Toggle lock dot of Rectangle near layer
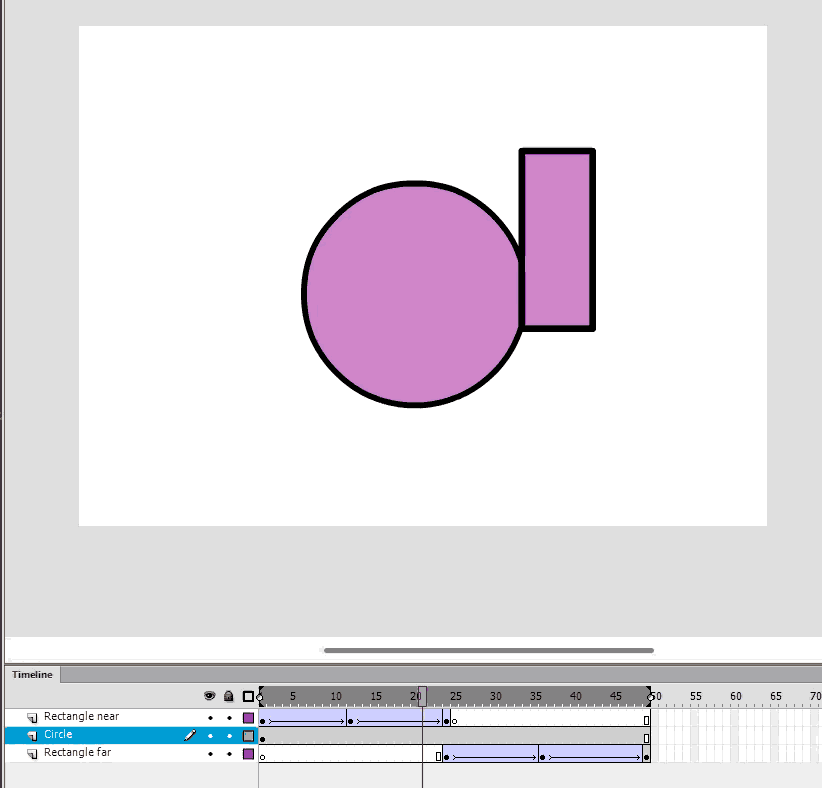This screenshot has height=788, width=822. coord(229,718)
